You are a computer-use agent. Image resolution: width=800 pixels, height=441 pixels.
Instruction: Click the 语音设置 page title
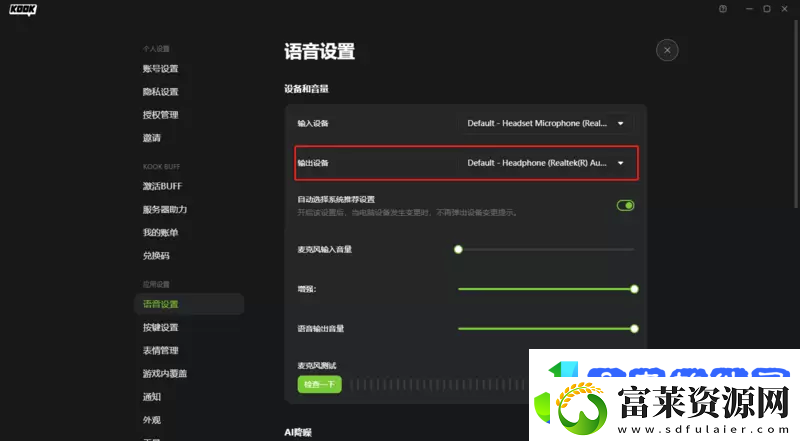point(319,52)
